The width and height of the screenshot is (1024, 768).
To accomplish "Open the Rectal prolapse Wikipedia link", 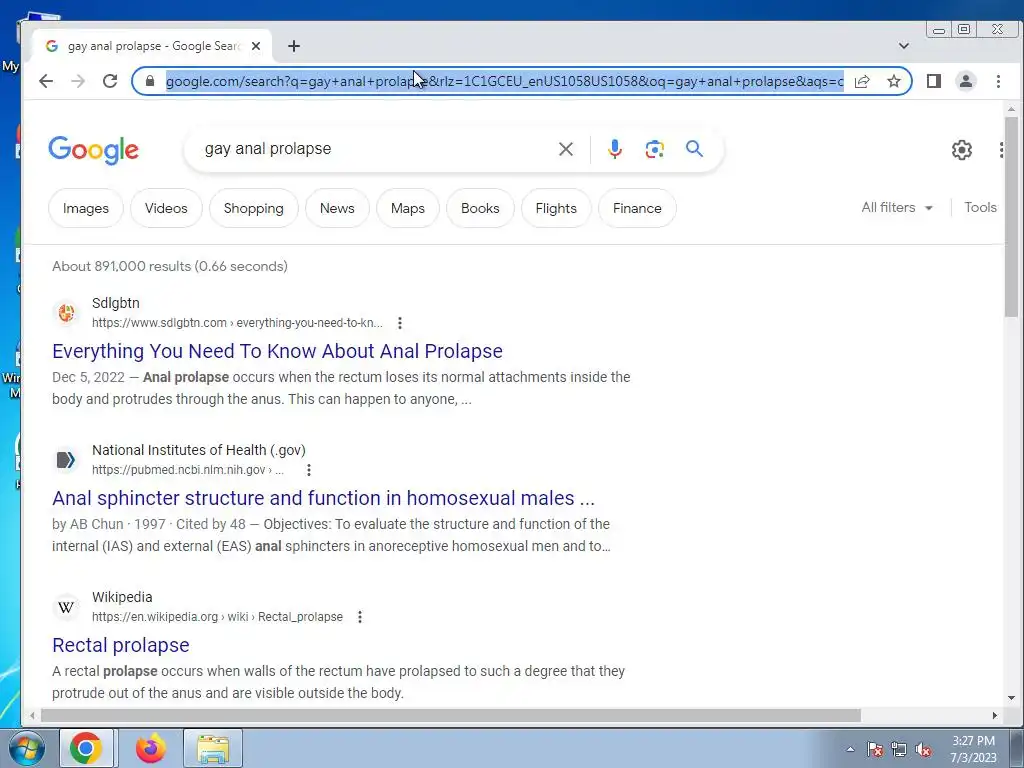I will 121,645.
